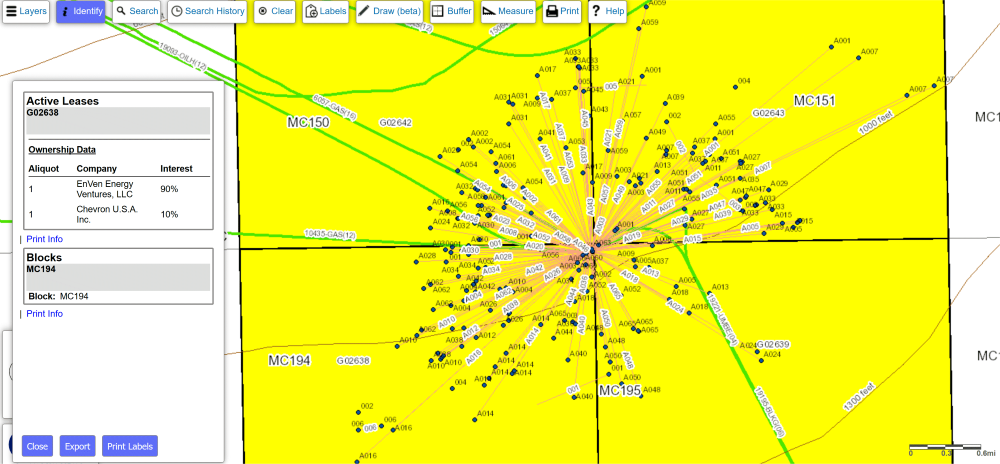Open the Help menu
1000x464 pixels.
click(608, 11)
